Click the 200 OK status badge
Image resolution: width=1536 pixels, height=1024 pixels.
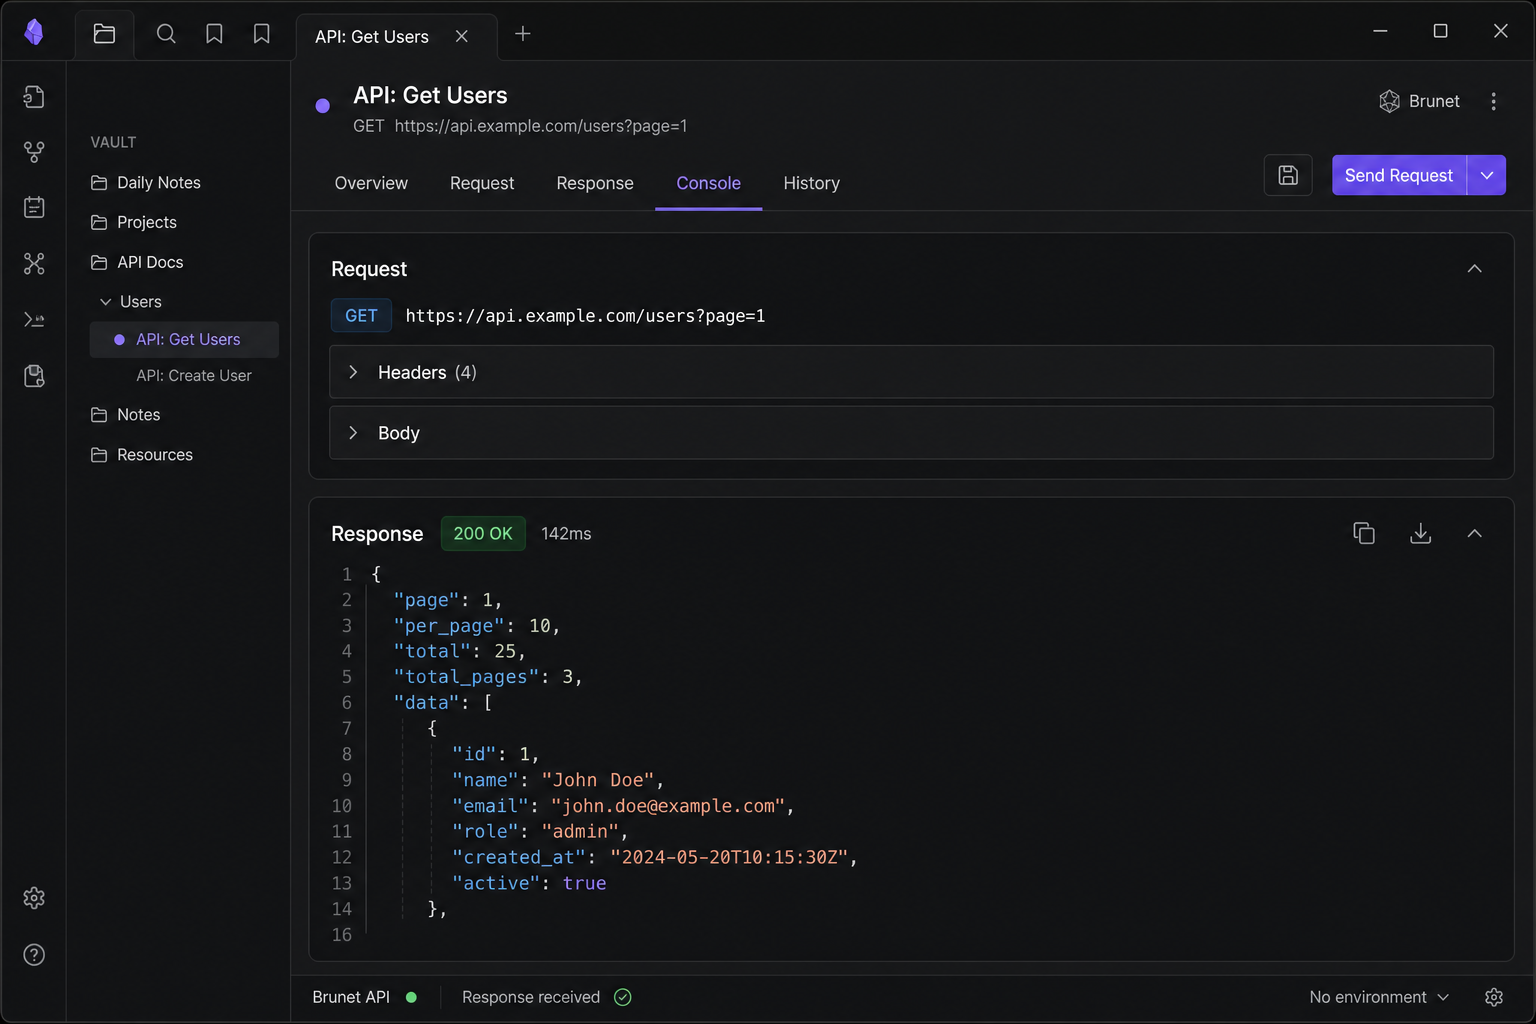click(x=483, y=534)
